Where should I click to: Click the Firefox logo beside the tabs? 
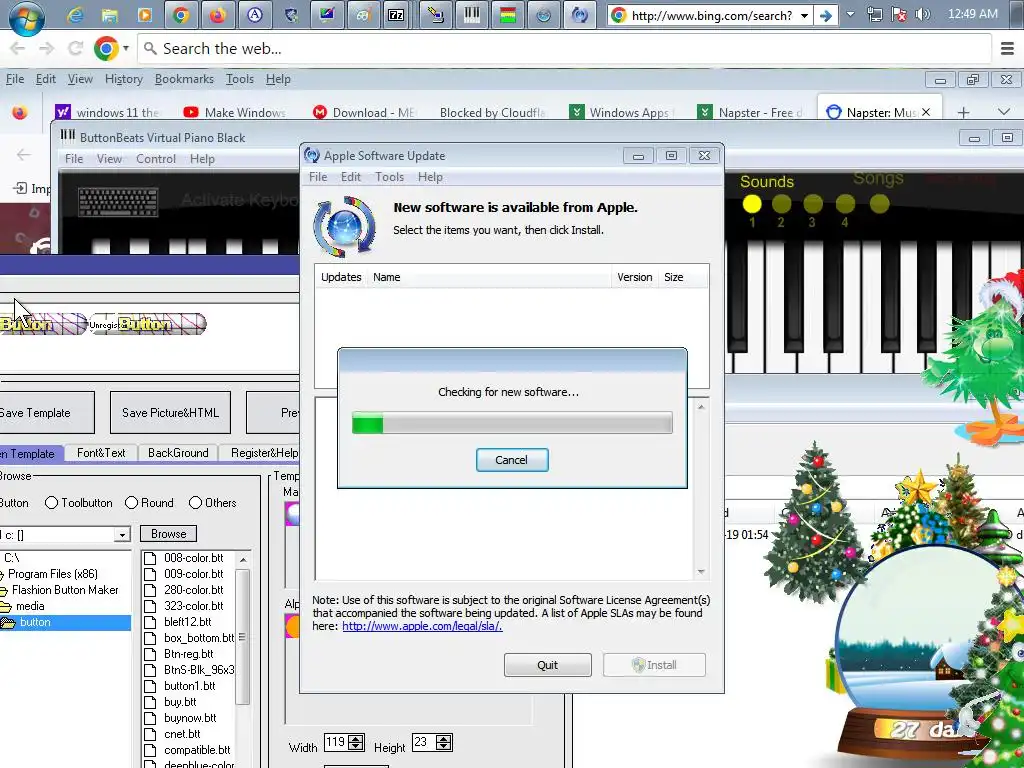click(20, 112)
